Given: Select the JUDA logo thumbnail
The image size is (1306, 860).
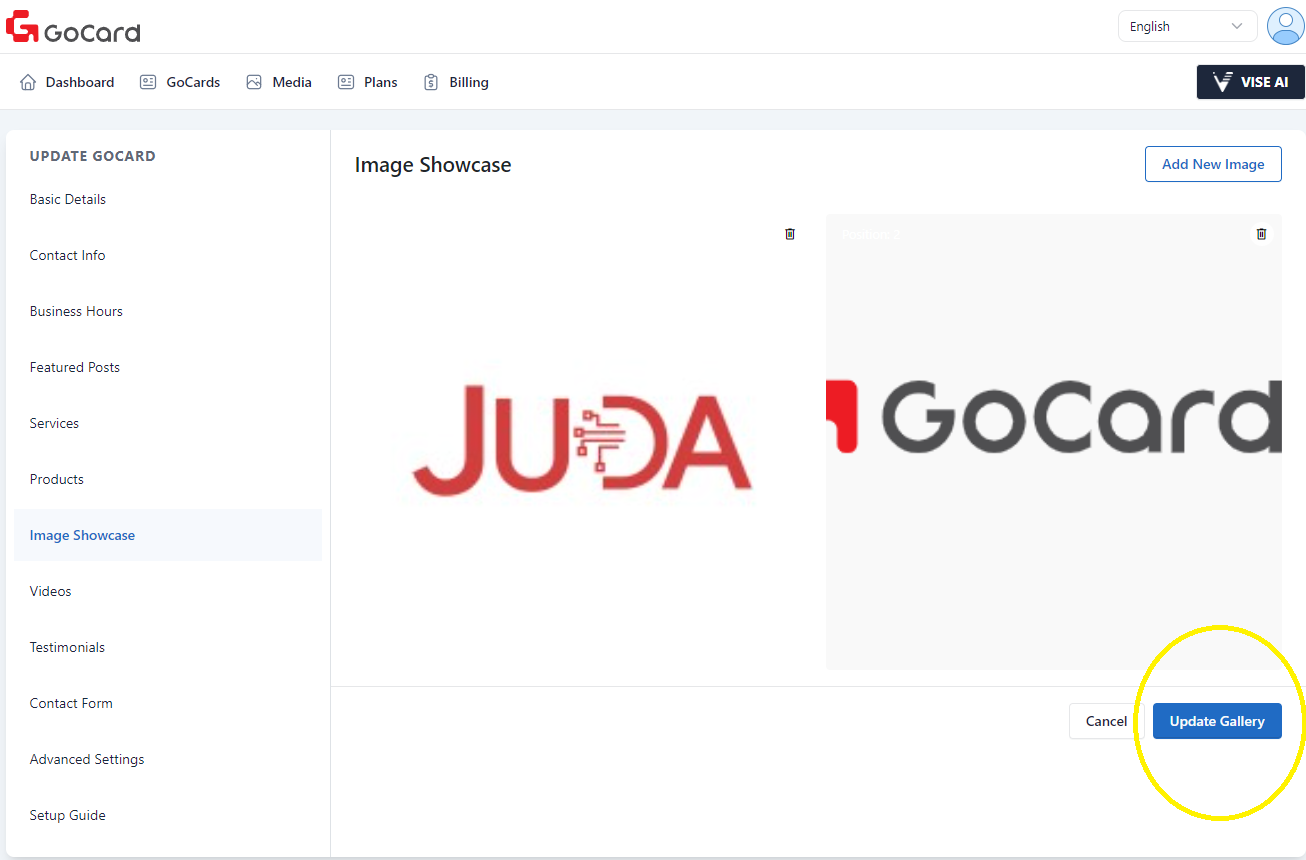Looking at the screenshot, I should pyautogui.click(x=581, y=442).
